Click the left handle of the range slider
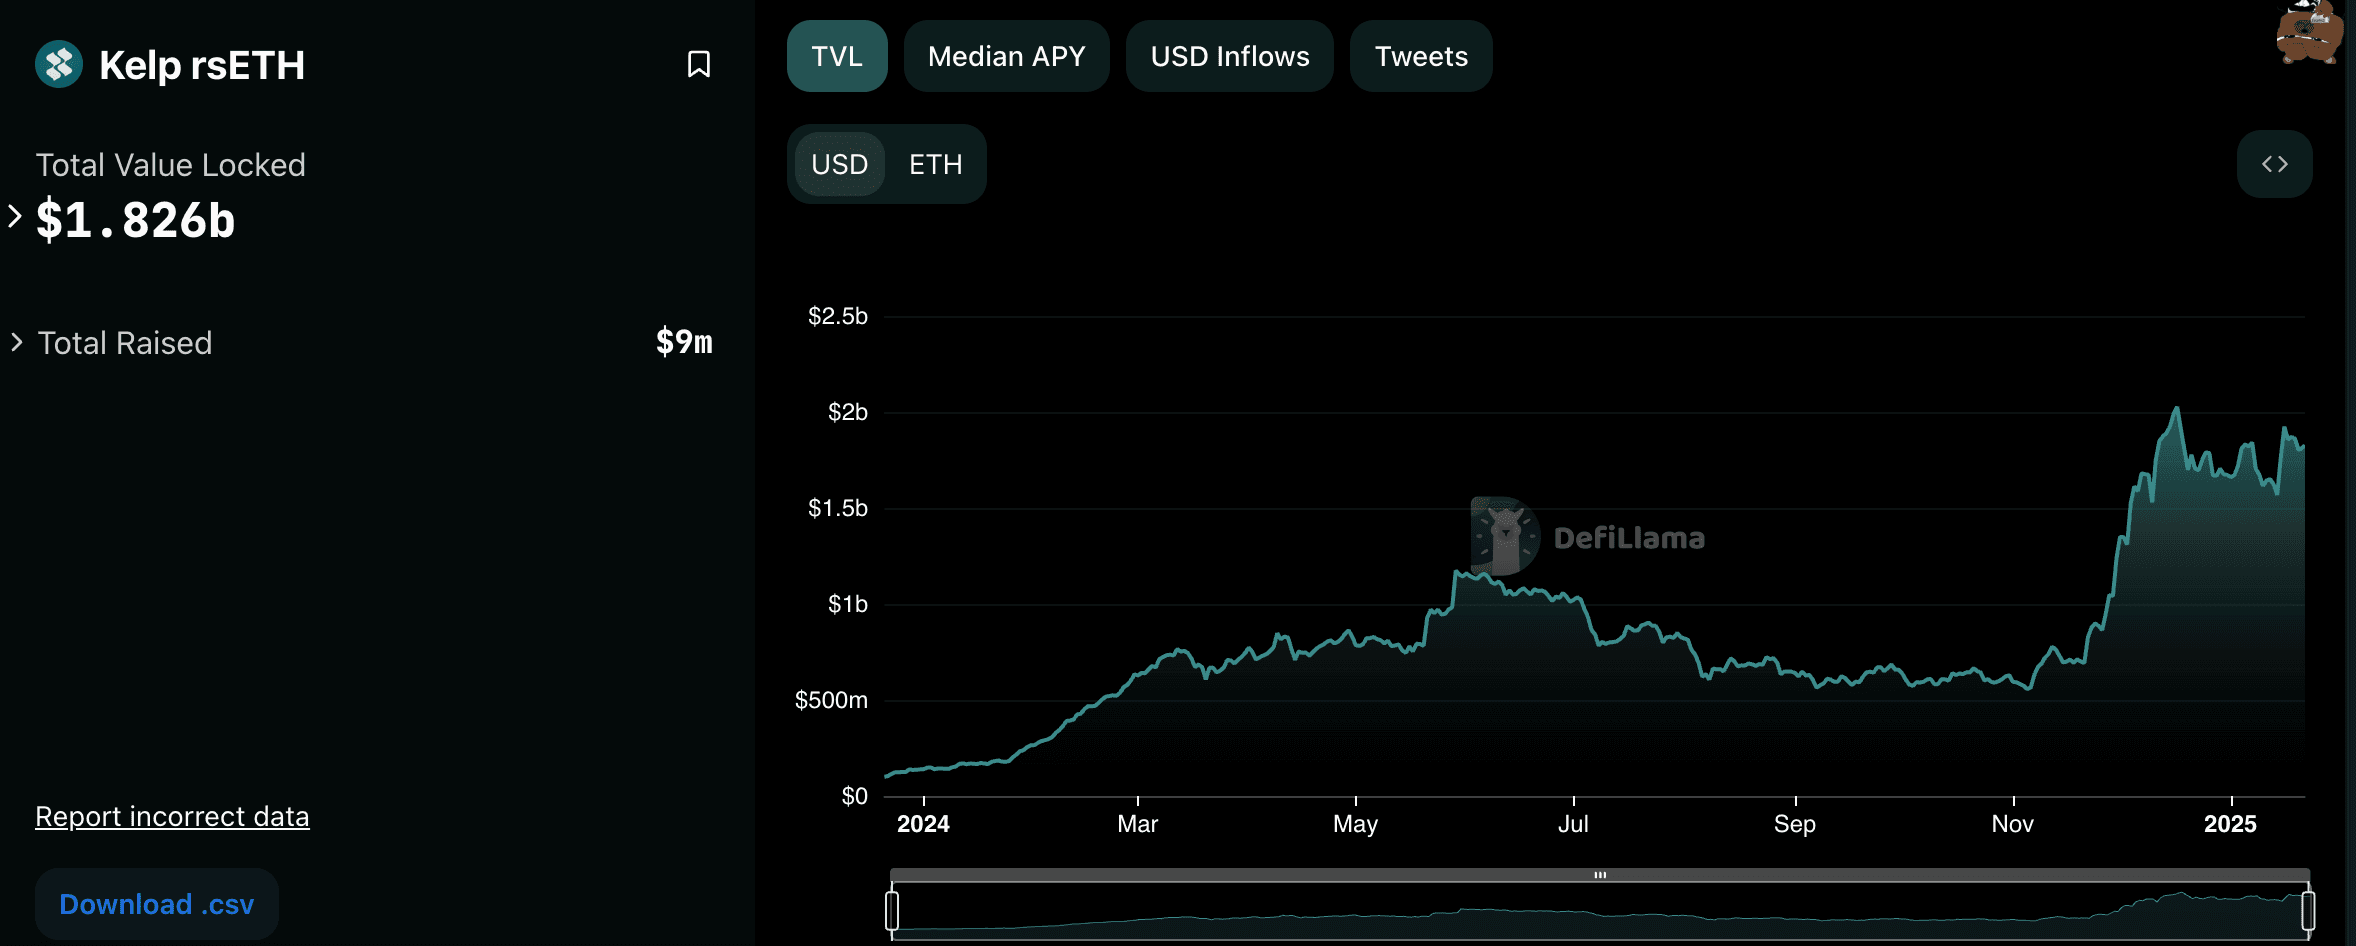2356x946 pixels. pos(892,911)
